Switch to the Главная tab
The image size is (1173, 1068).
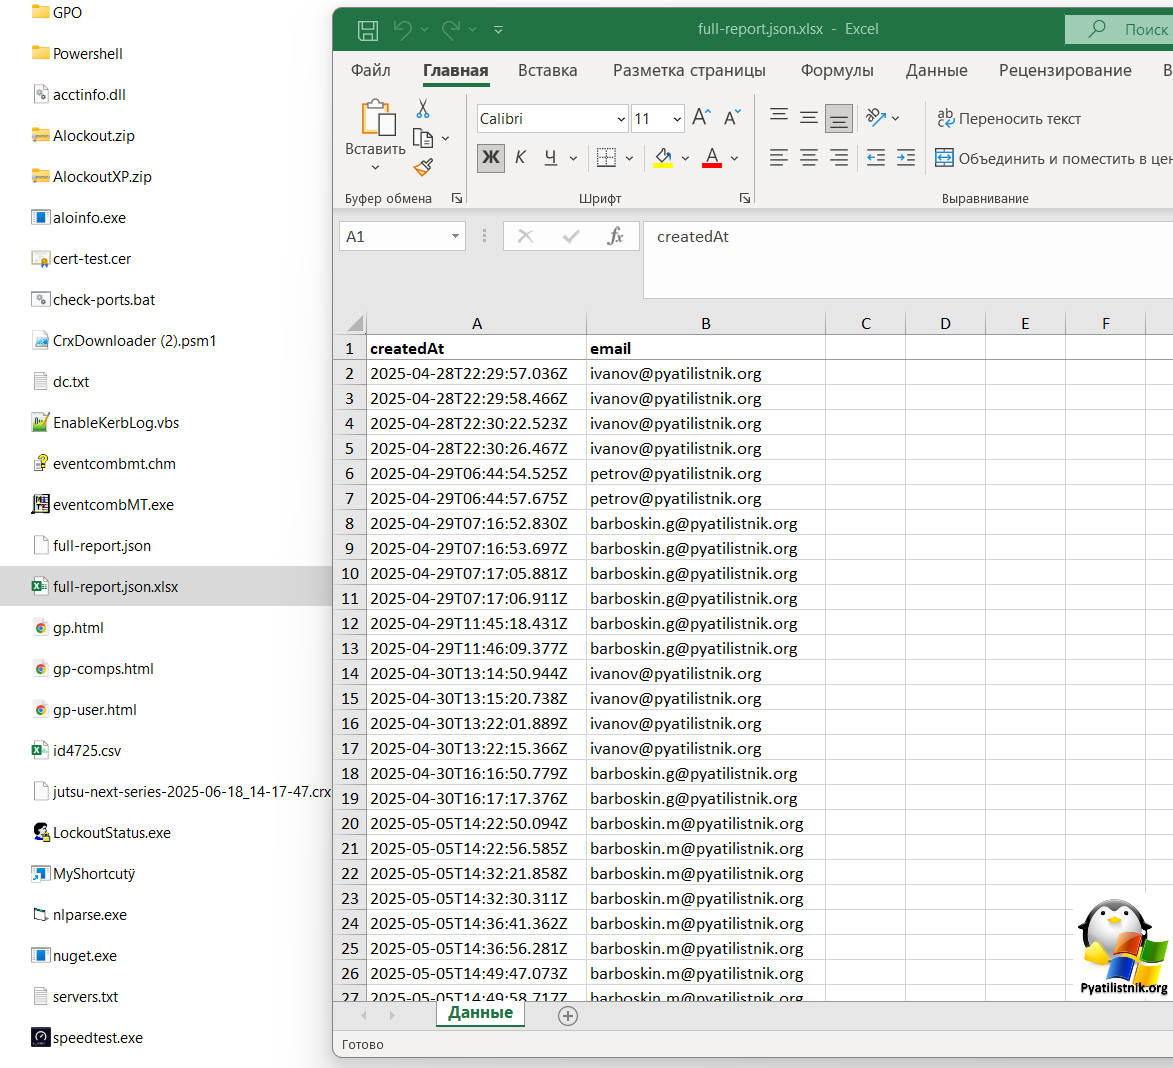(x=456, y=70)
